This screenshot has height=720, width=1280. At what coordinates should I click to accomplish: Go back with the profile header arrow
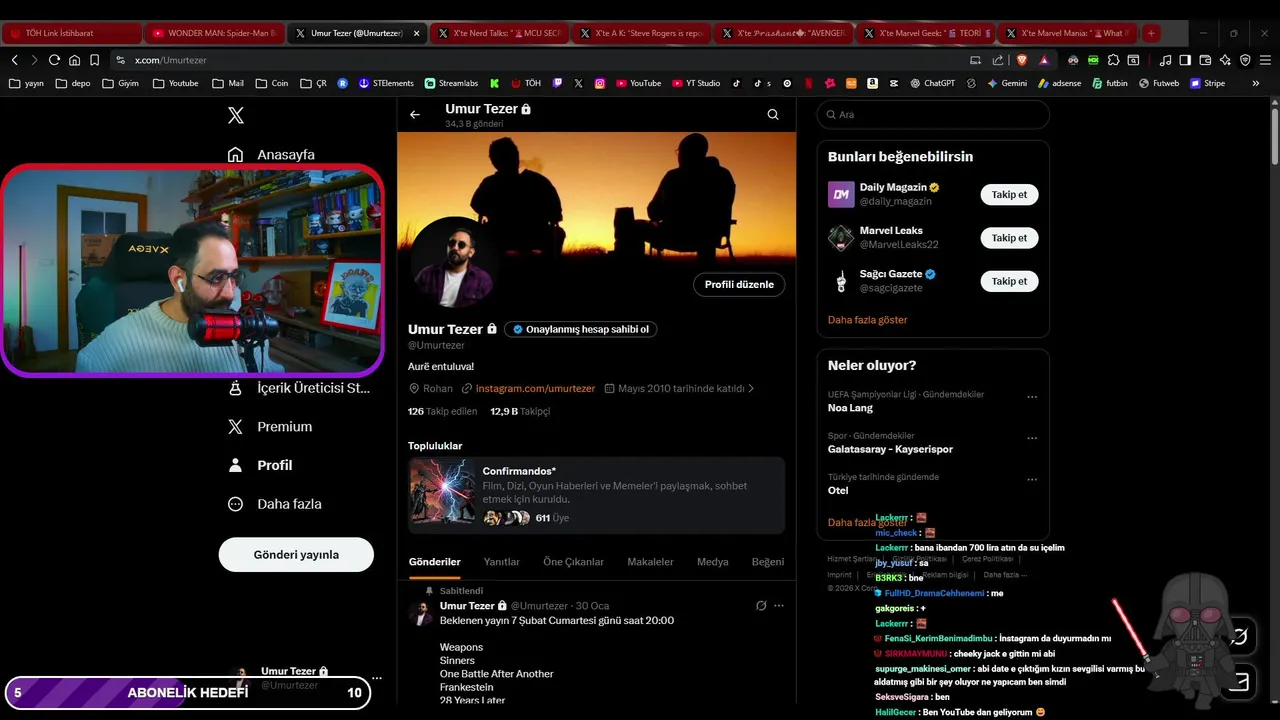pyautogui.click(x=415, y=115)
